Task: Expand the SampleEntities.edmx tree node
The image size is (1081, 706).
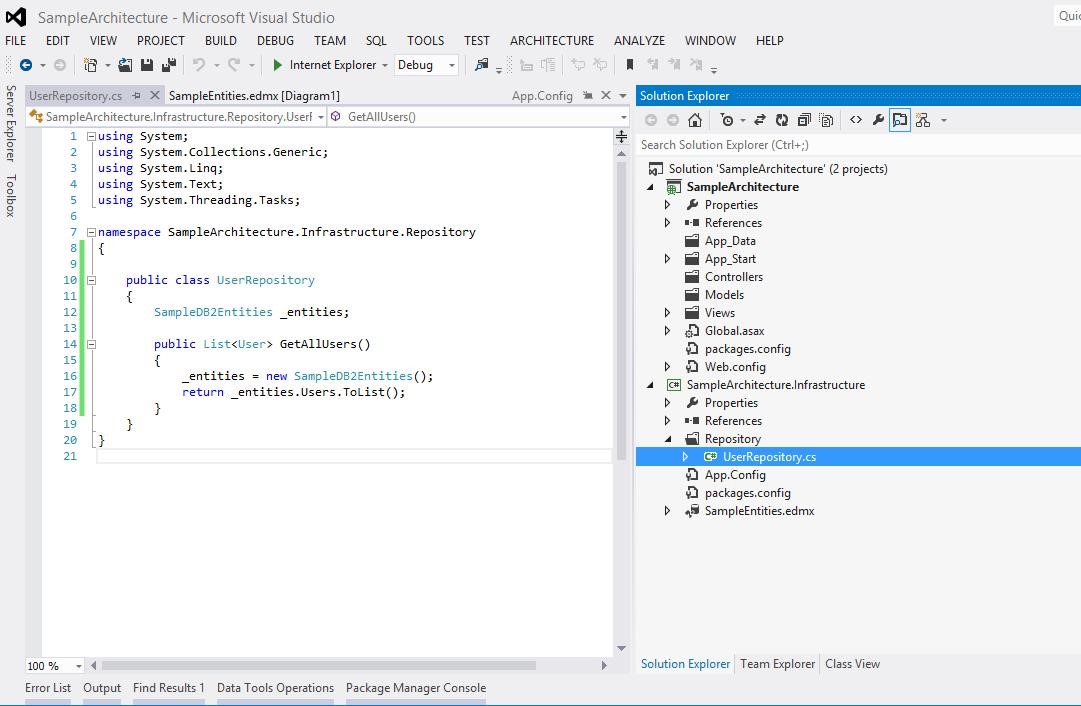Action: pos(667,511)
